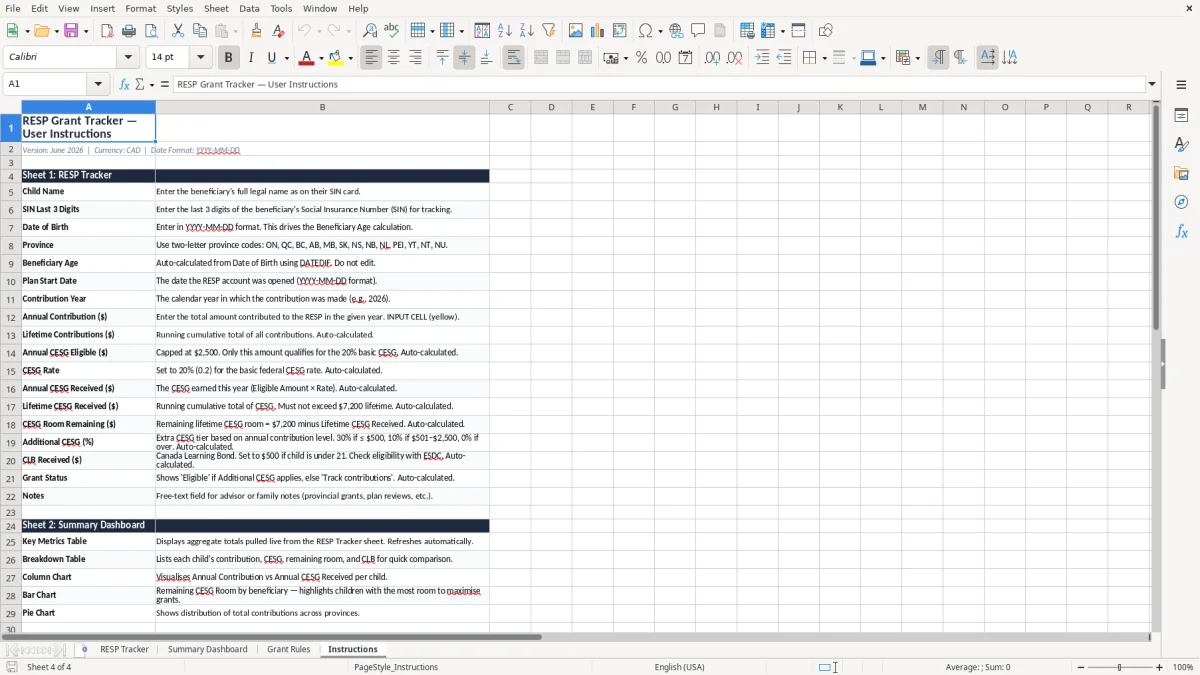
Task: Switch to the Grant Rules sheet tab
Action: pos(288,649)
